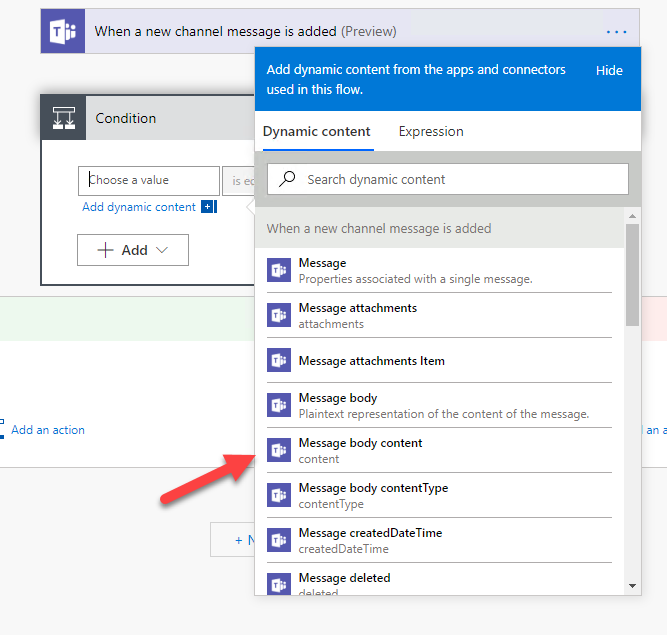Select Message body contentType item

pos(439,495)
